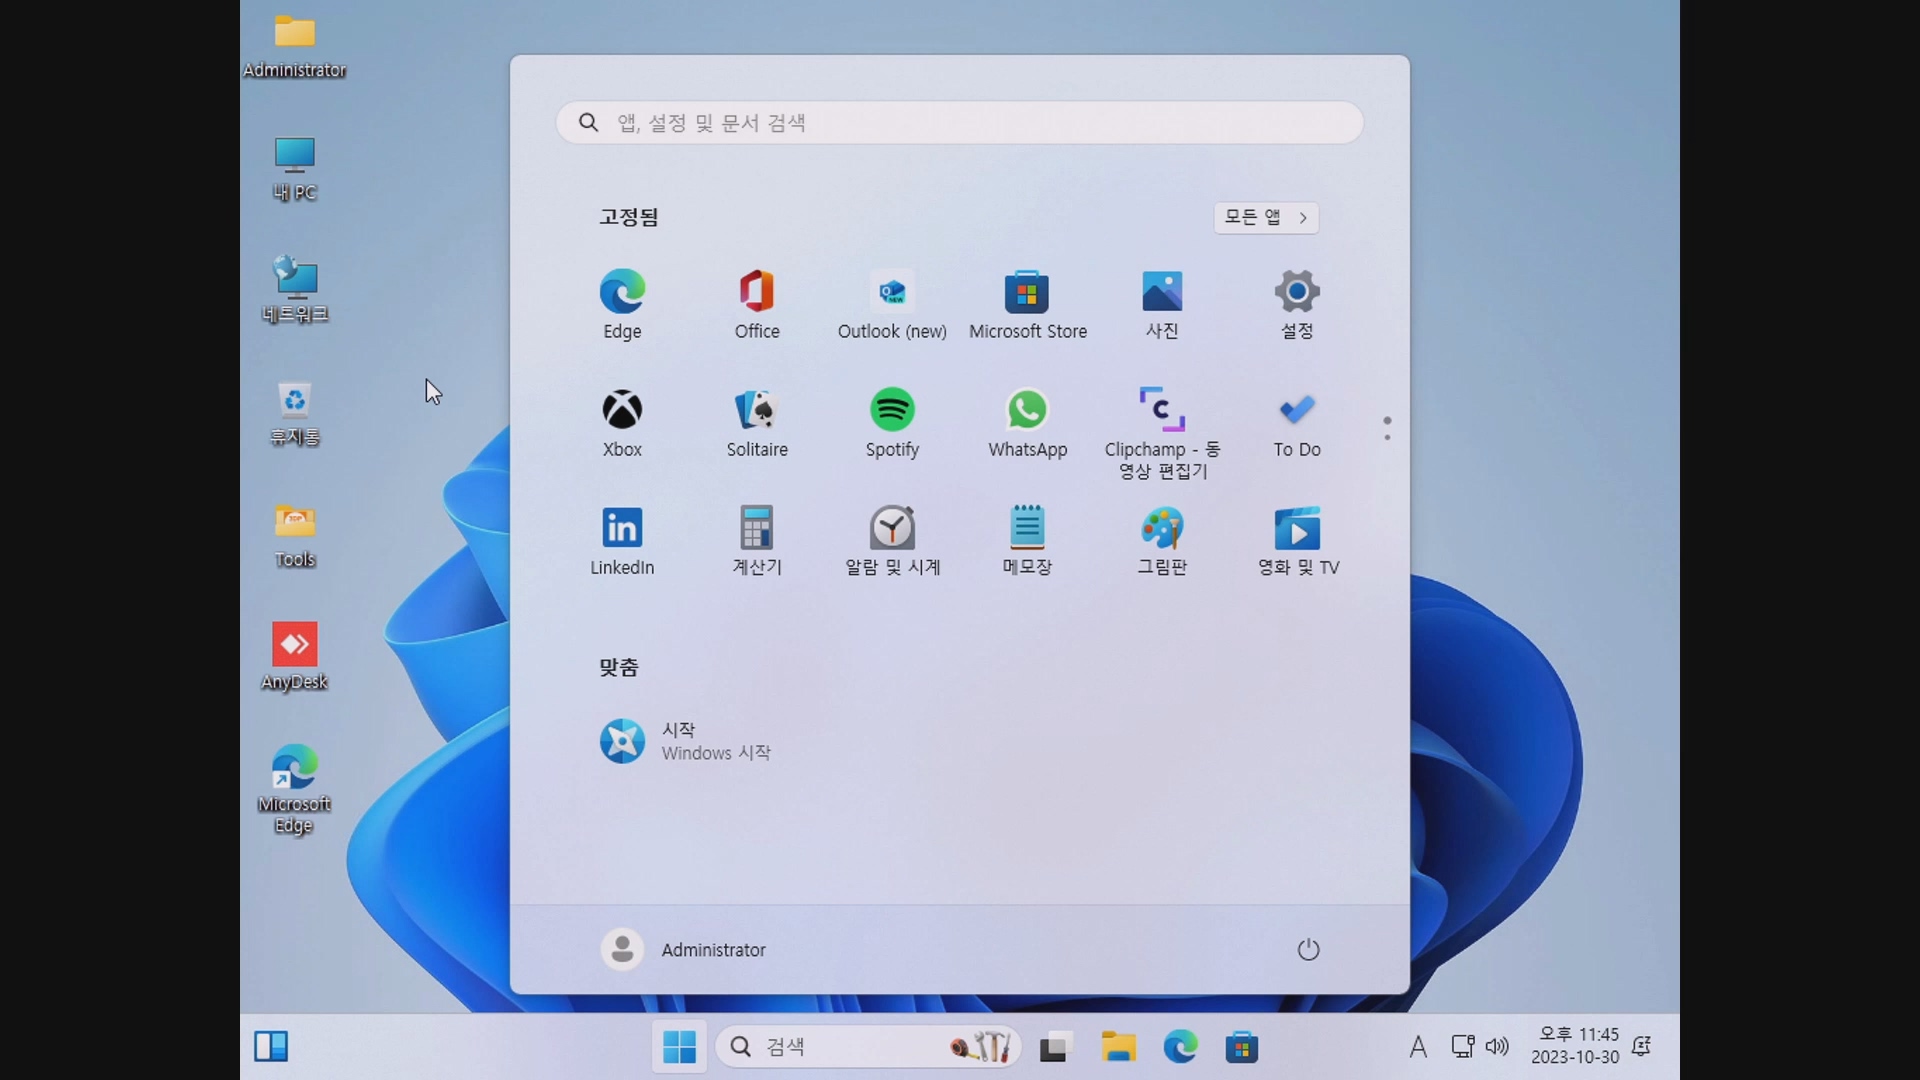This screenshot has height=1080, width=1920.
Task: Open Solitaire game
Action: [x=757, y=422]
